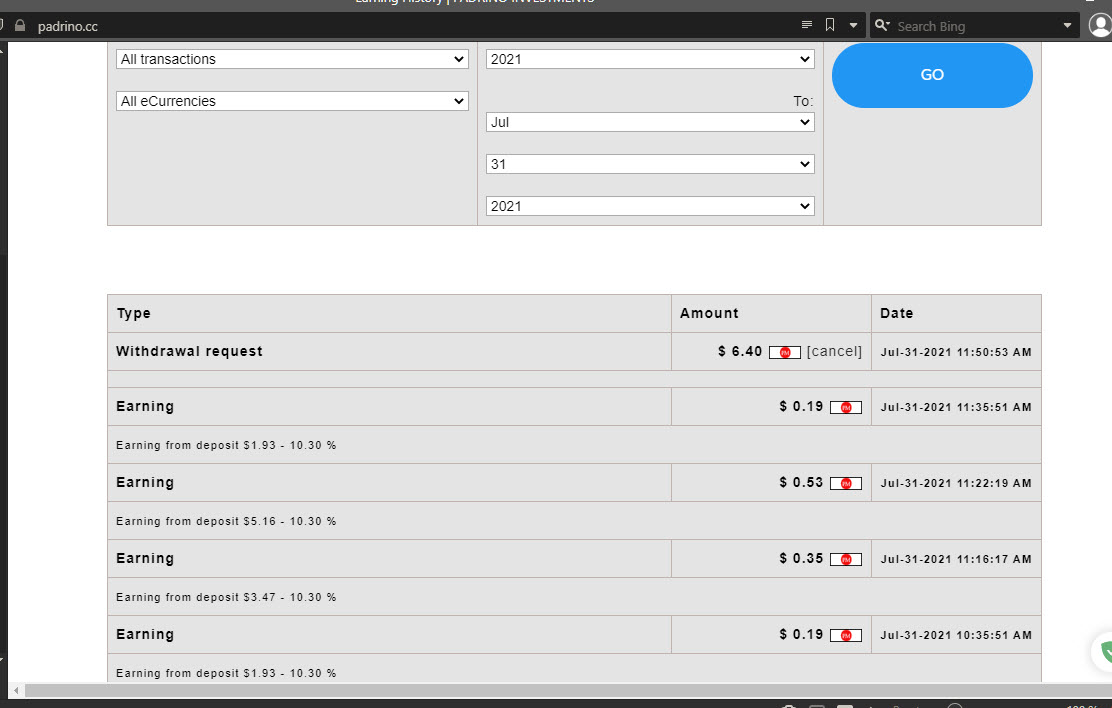This screenshot has height=708, width=1112.
Task: Open the bottom 2021 To-year dropdown
Action: 650,206
